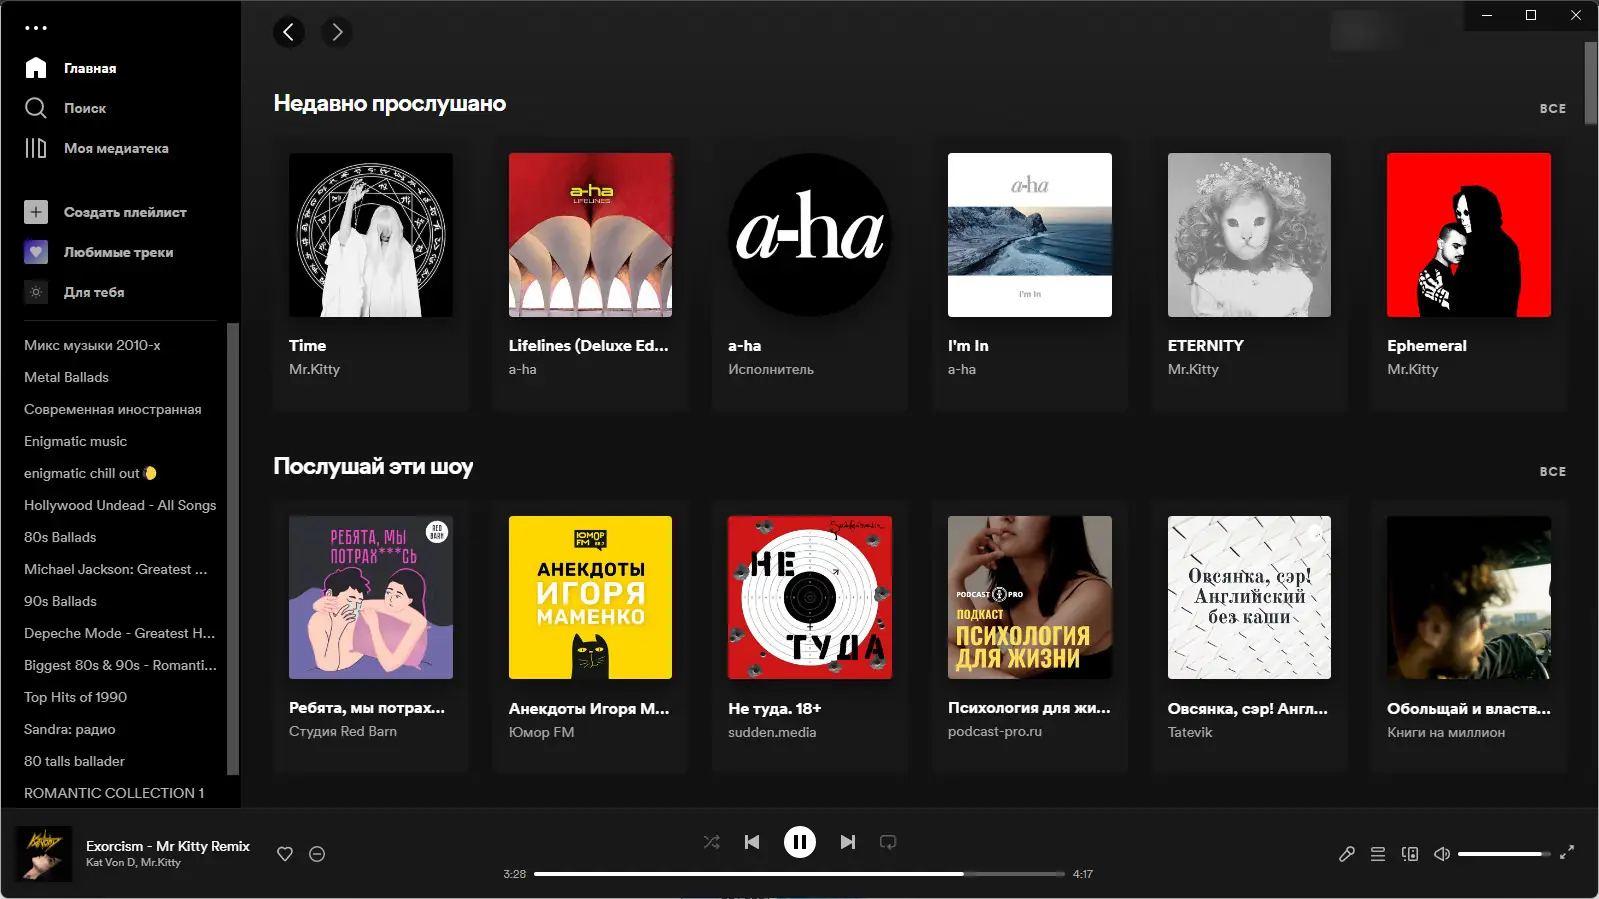The image size is (1599, 899).
Task: Pause the current track
Action: click(x=800, y=842)
